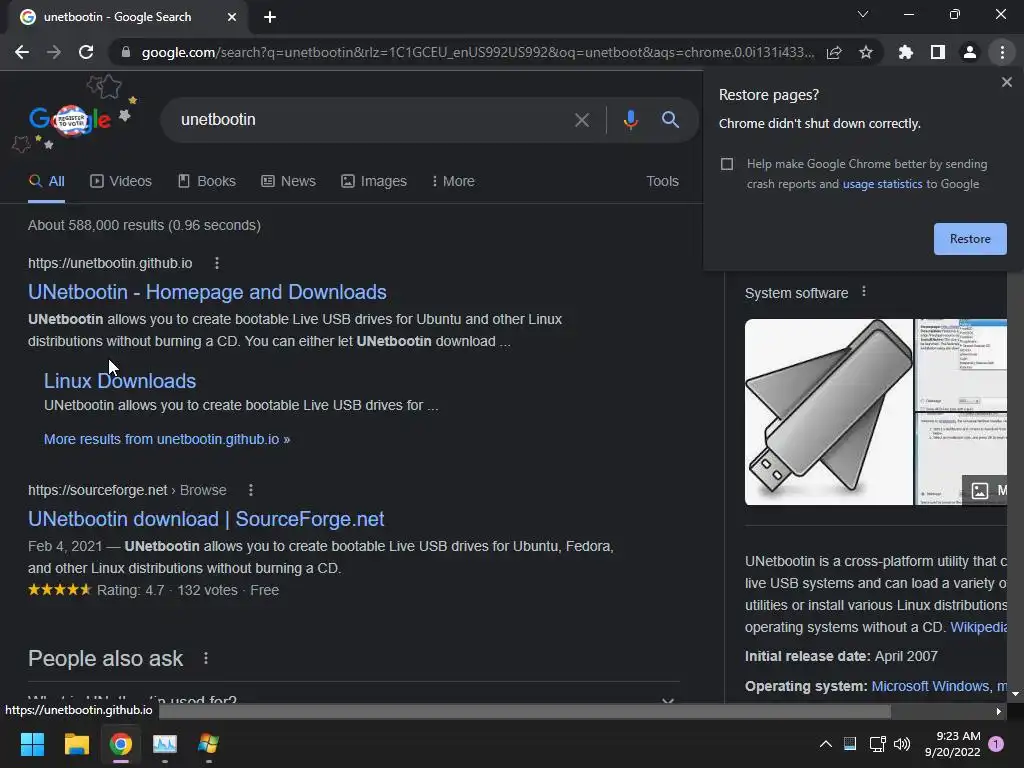1024x768 pixels.
Task: Bookmark this page with the star
Action: click(866, 52)
